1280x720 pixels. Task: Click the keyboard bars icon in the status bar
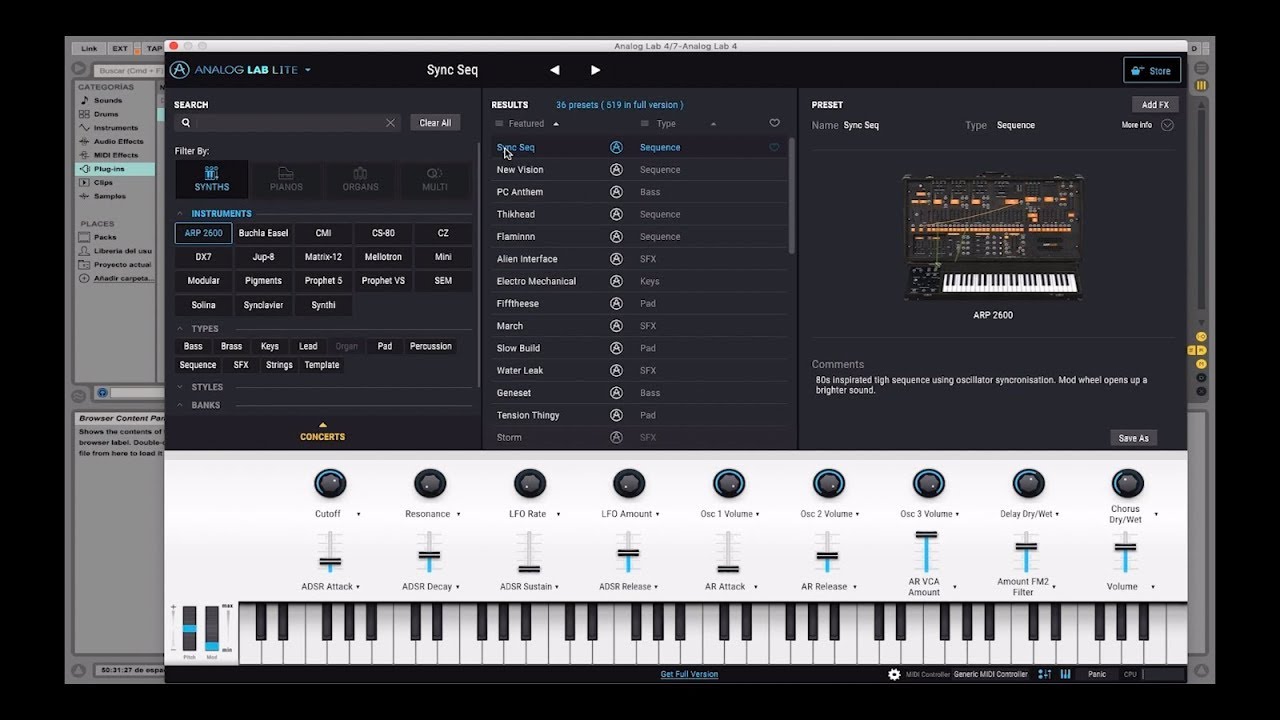1066,674
